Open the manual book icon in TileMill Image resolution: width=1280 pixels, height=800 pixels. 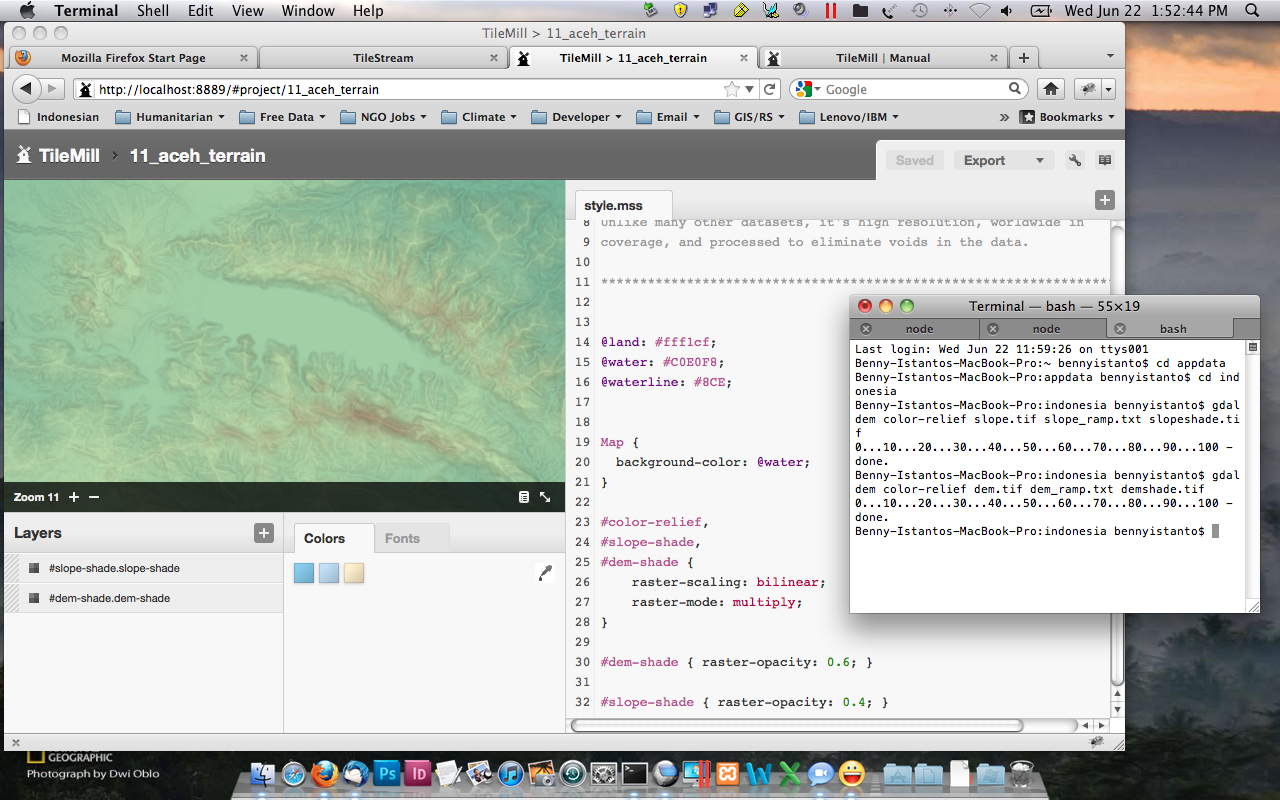click(x=1104, y=160)
